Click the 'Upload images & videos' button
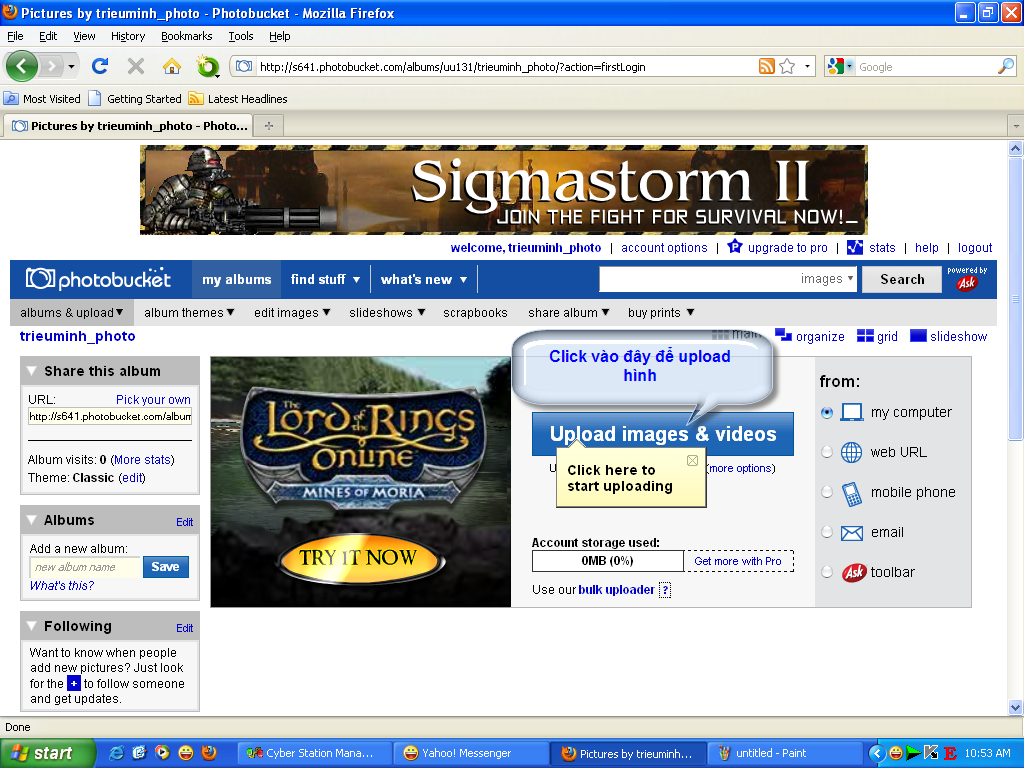1024x768 pixels. [x=663, y=434]
